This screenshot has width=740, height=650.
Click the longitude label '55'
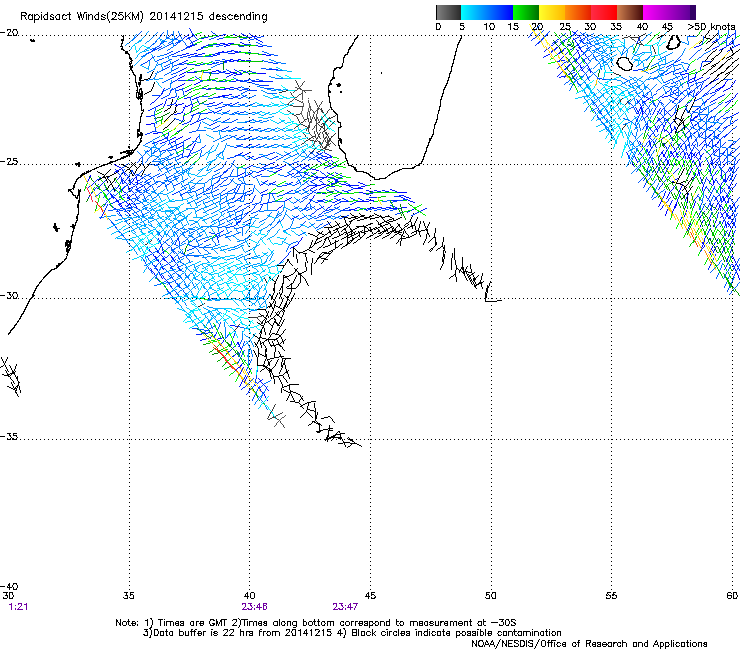(x=611, y=596)
